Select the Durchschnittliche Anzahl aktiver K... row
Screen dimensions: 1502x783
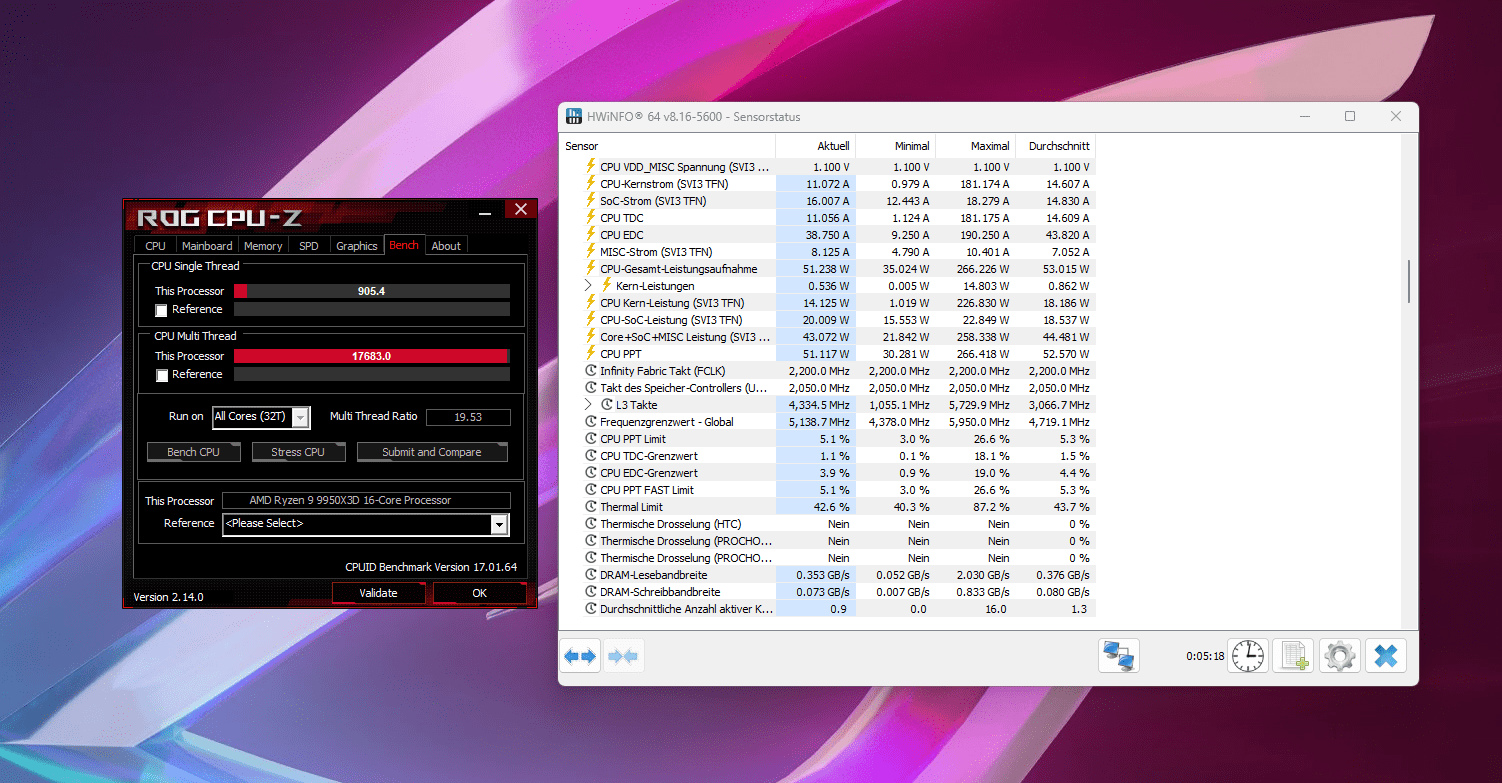pos(828,609)
